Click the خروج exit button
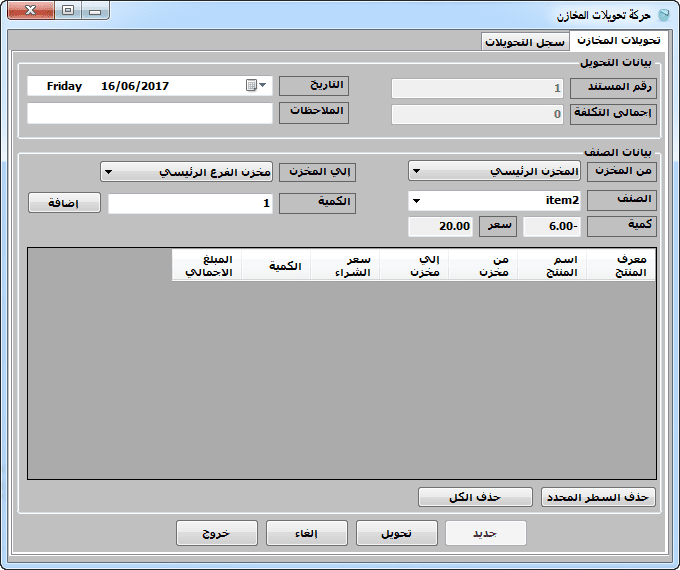The width and height of the screenshot is (680, 570). tap(217, 533)
